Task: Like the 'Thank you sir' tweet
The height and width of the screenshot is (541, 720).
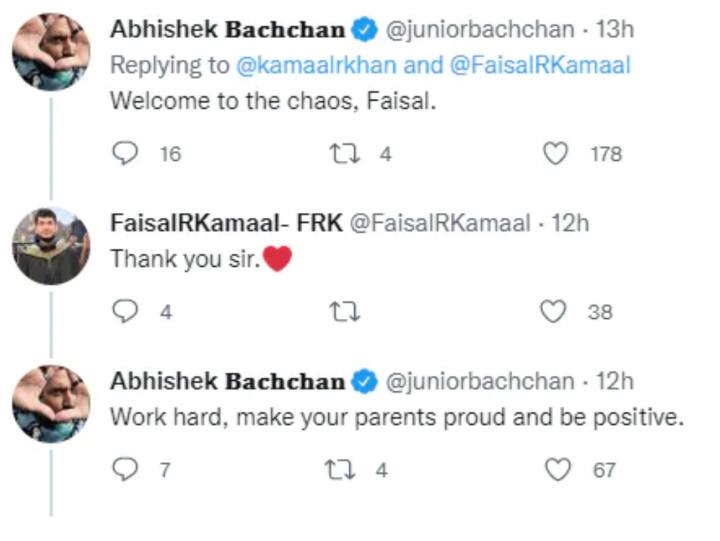Action: (555, 312)
